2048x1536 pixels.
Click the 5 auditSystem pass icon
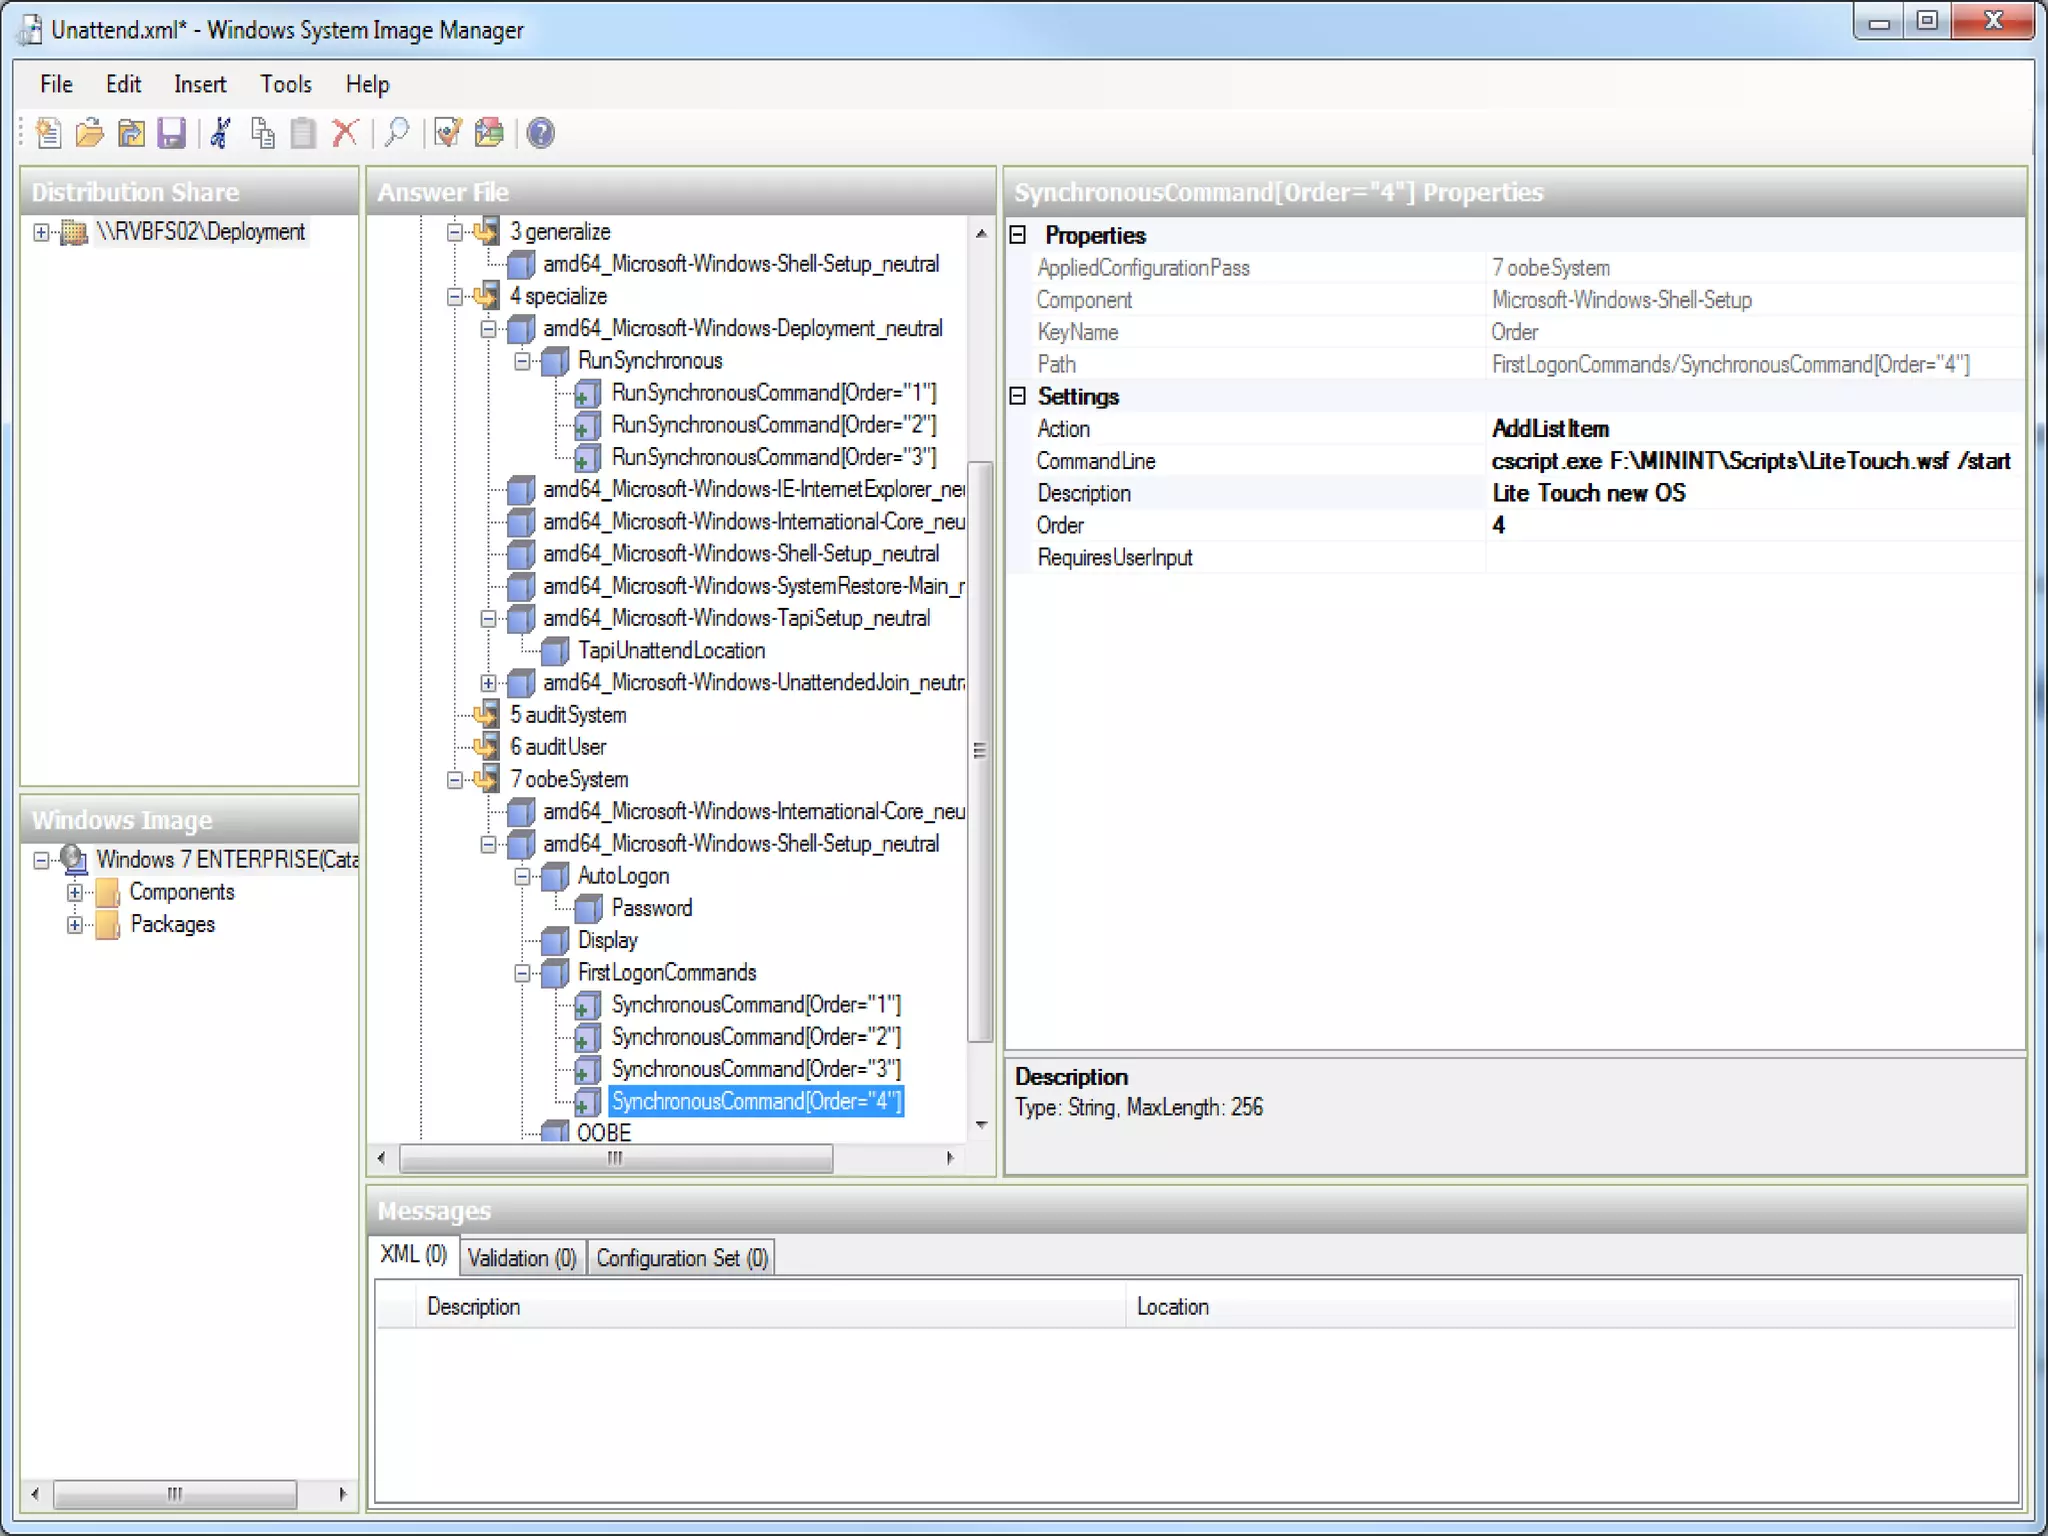(488, 714)
